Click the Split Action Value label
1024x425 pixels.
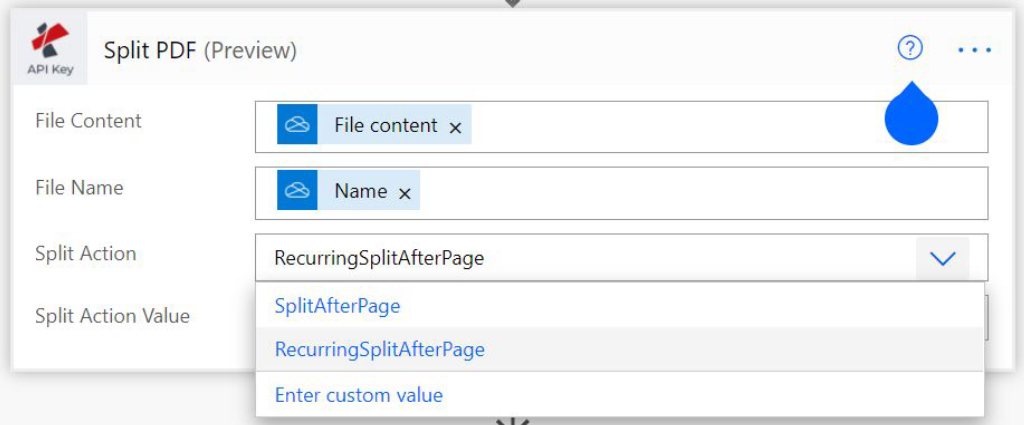click(x=112, y=316)
